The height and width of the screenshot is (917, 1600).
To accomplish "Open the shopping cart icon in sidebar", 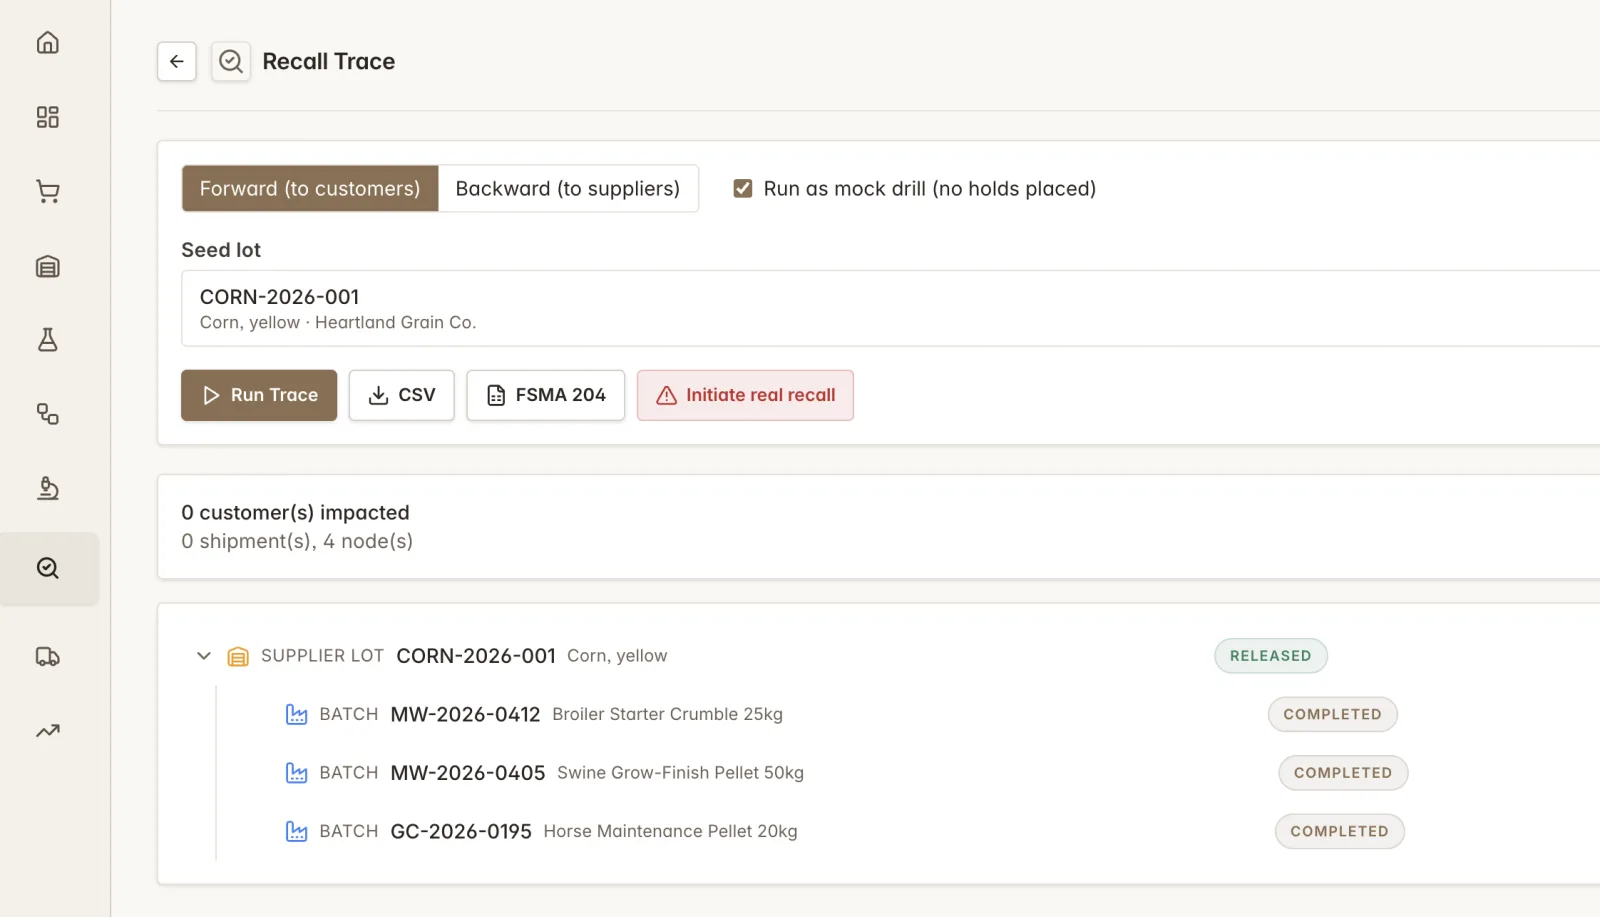I will [x=47, y=191].
